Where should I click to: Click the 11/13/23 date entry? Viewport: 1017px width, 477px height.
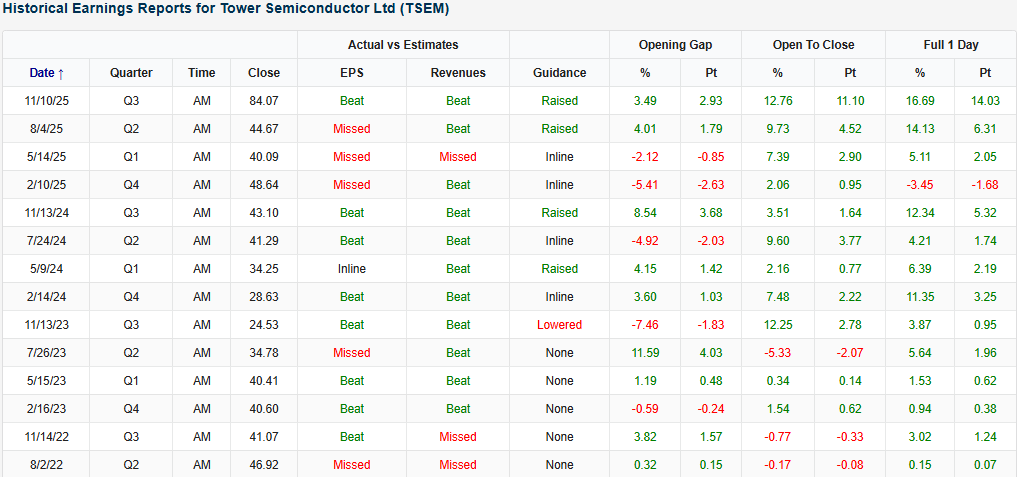[x=46, y=325]
